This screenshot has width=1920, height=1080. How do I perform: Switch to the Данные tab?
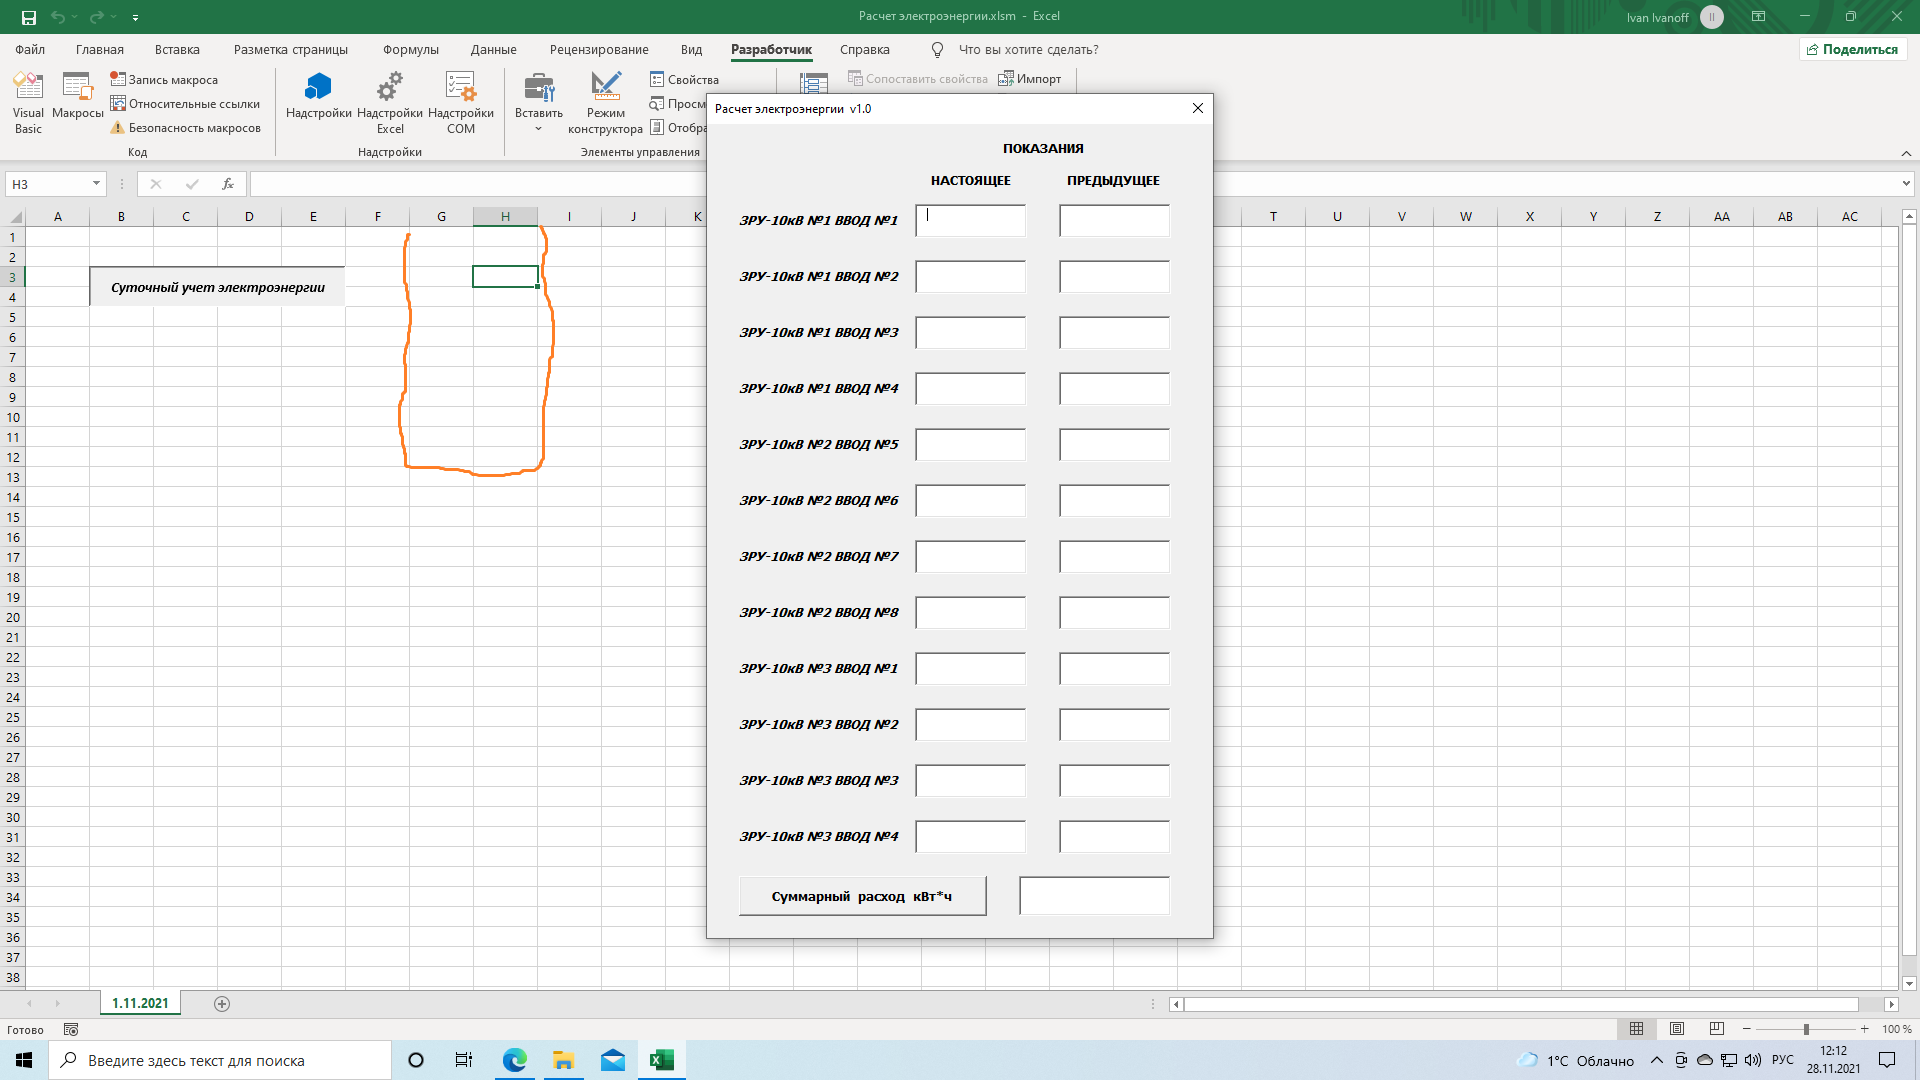[494, 49]
